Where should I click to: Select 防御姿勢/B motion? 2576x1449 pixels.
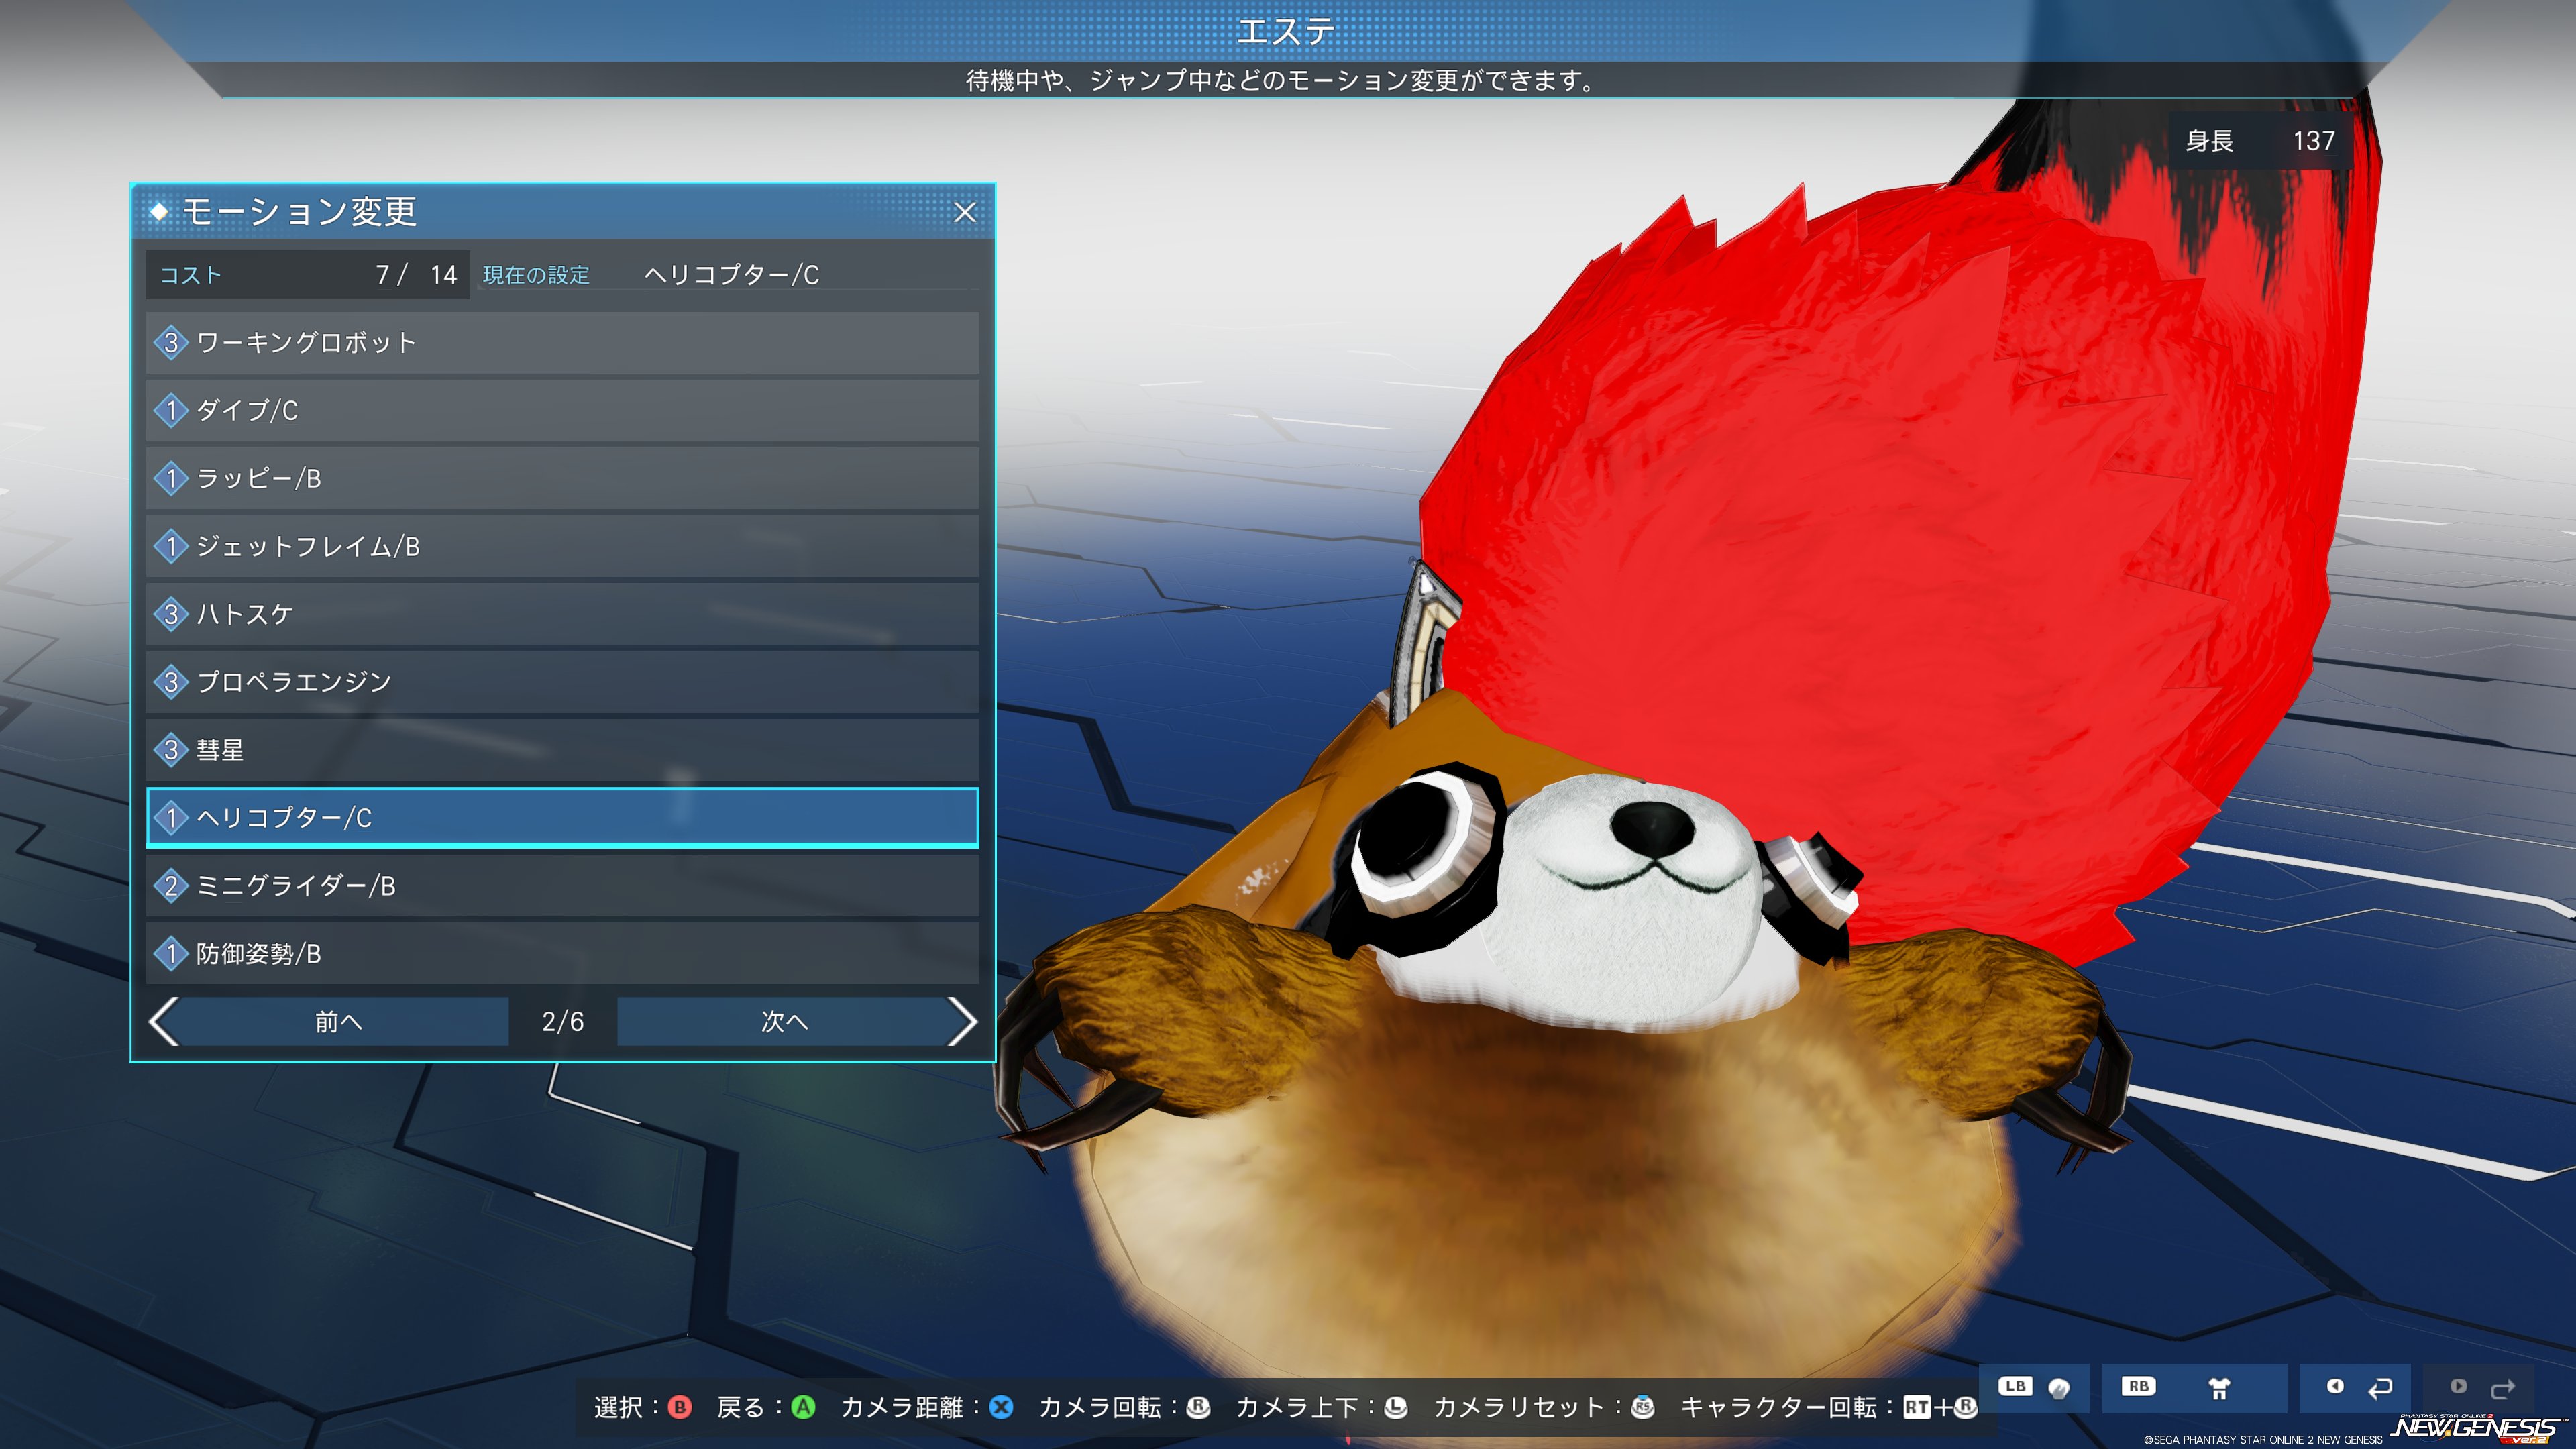point(562,954)
